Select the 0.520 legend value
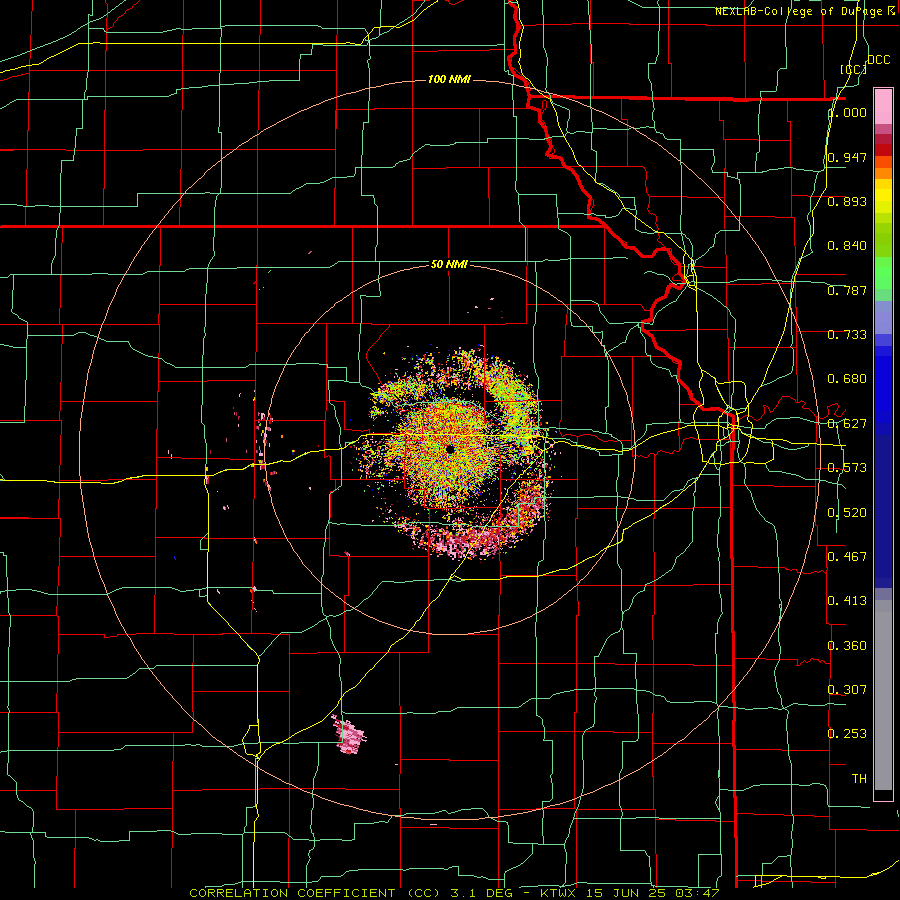 coord(847,513)
